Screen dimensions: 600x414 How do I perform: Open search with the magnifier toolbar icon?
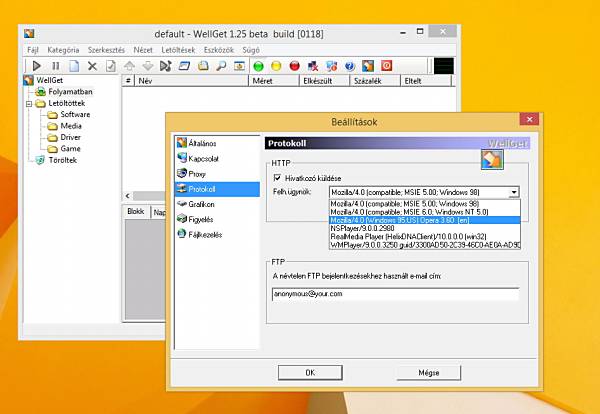(x=221, y=66)
